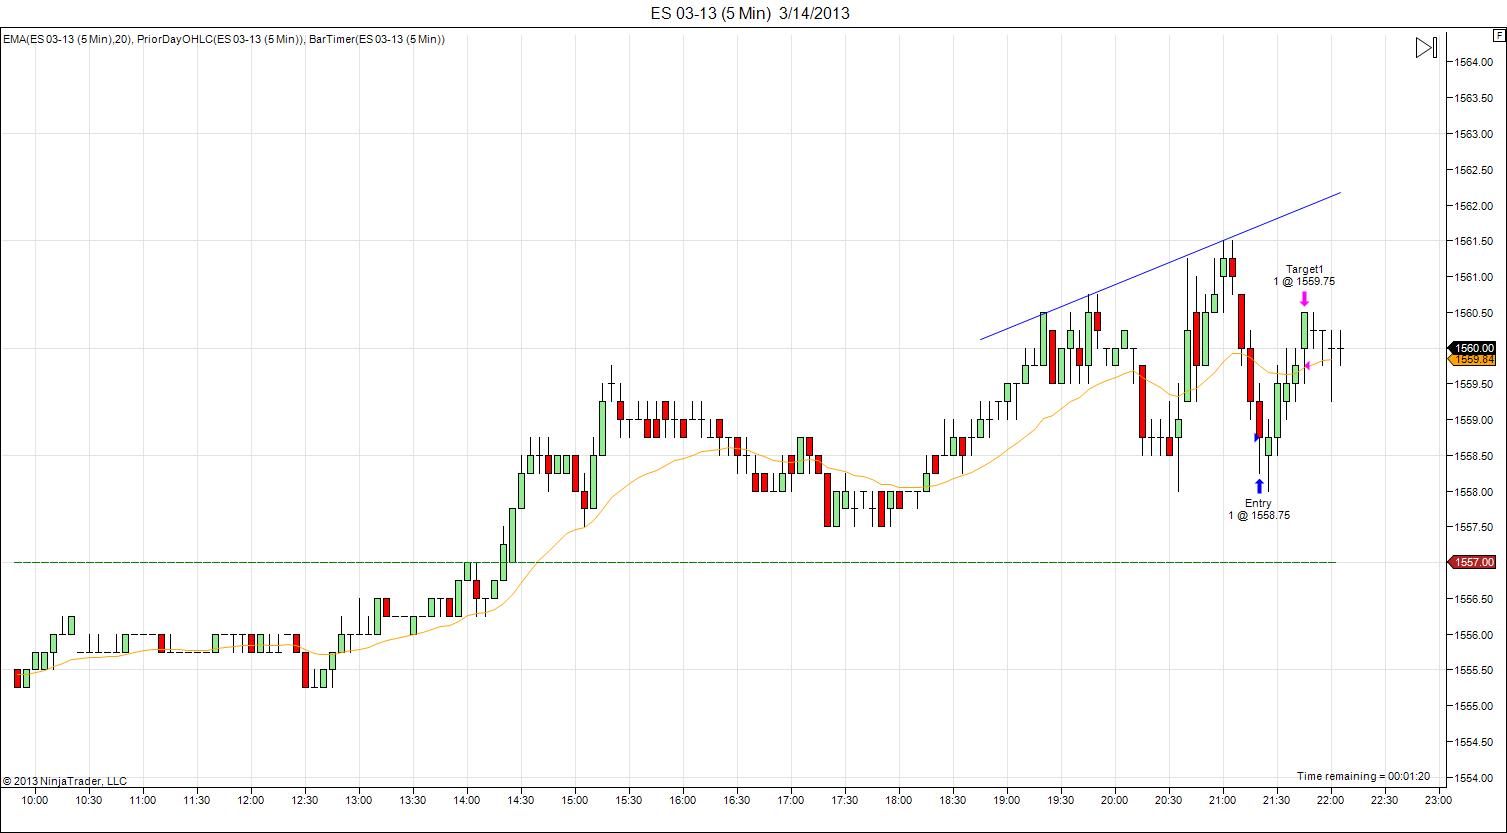Click the 15:30 time axis label

[629, 800]
